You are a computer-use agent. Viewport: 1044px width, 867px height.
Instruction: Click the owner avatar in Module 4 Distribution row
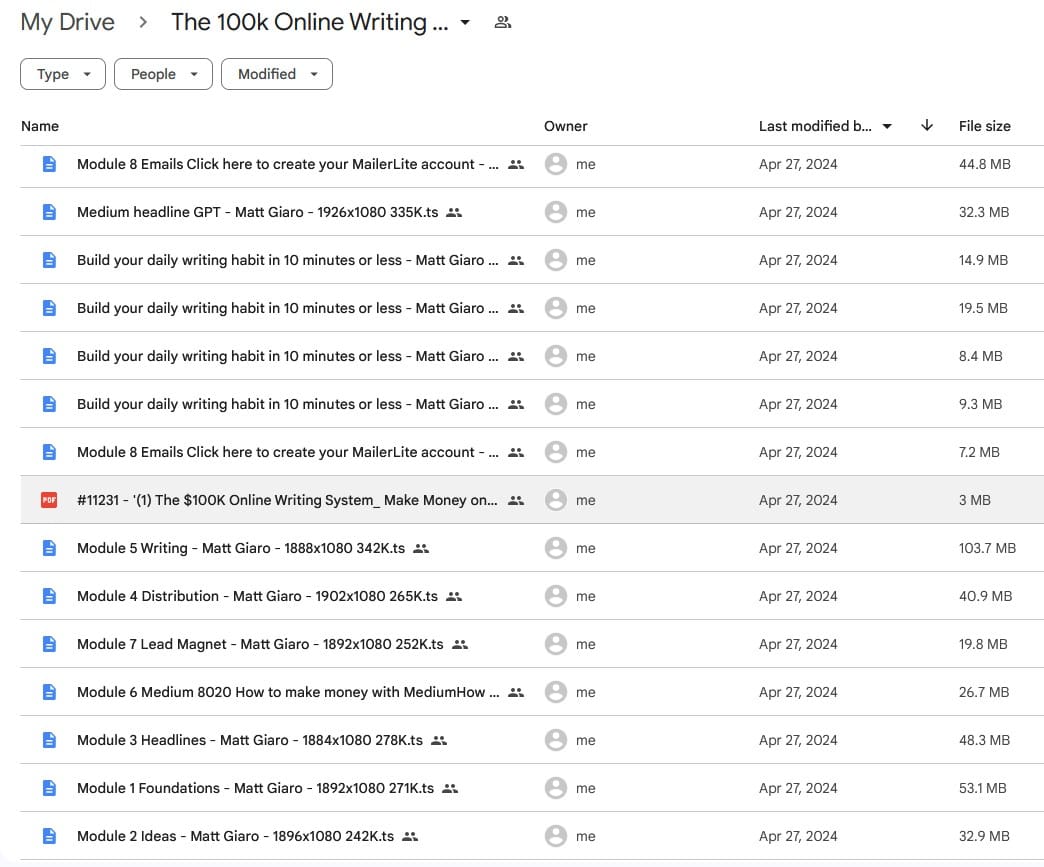555,596
